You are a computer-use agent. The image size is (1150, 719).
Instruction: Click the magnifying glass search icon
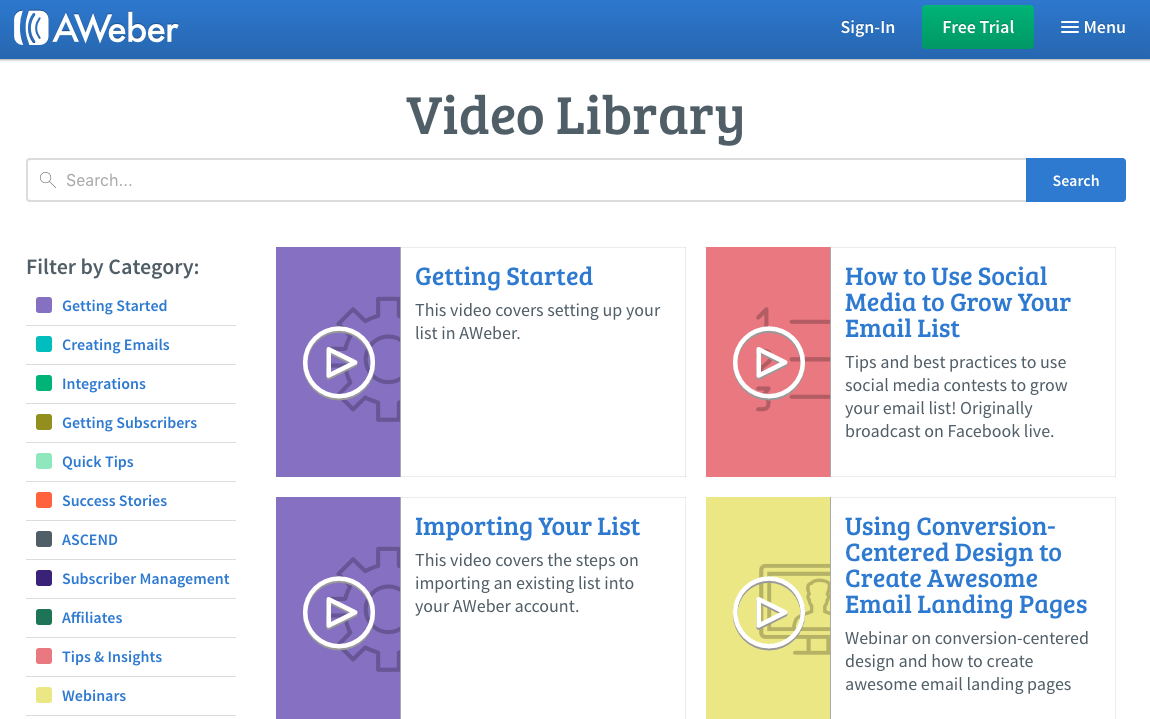click(48, 180)
